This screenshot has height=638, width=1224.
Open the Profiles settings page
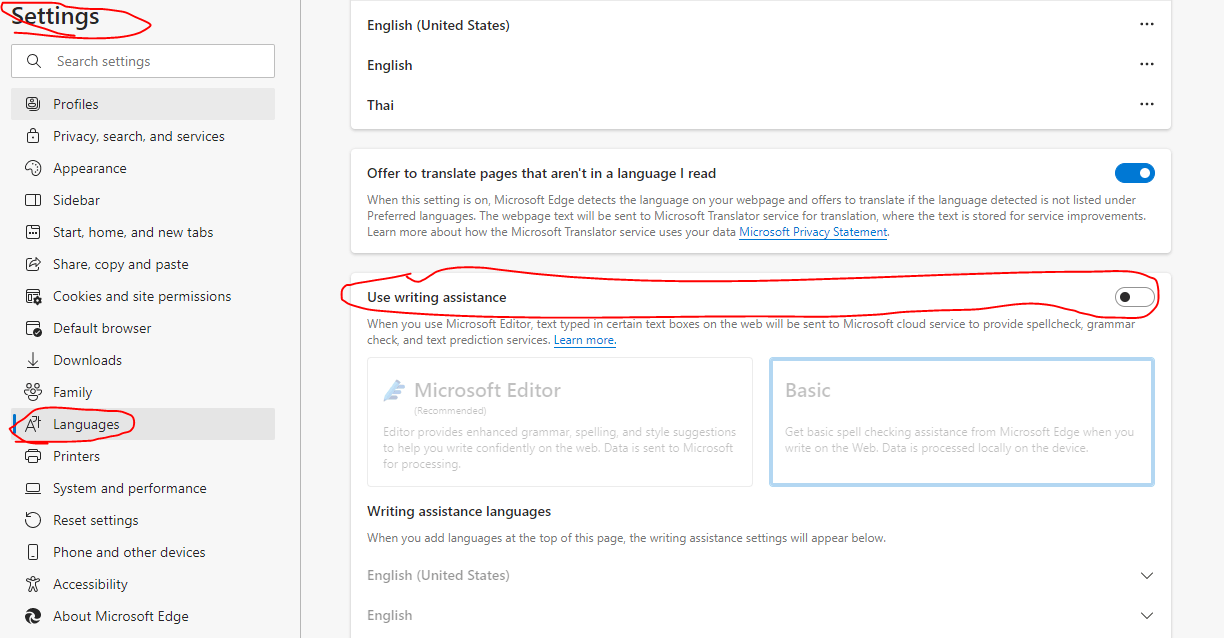143,104
